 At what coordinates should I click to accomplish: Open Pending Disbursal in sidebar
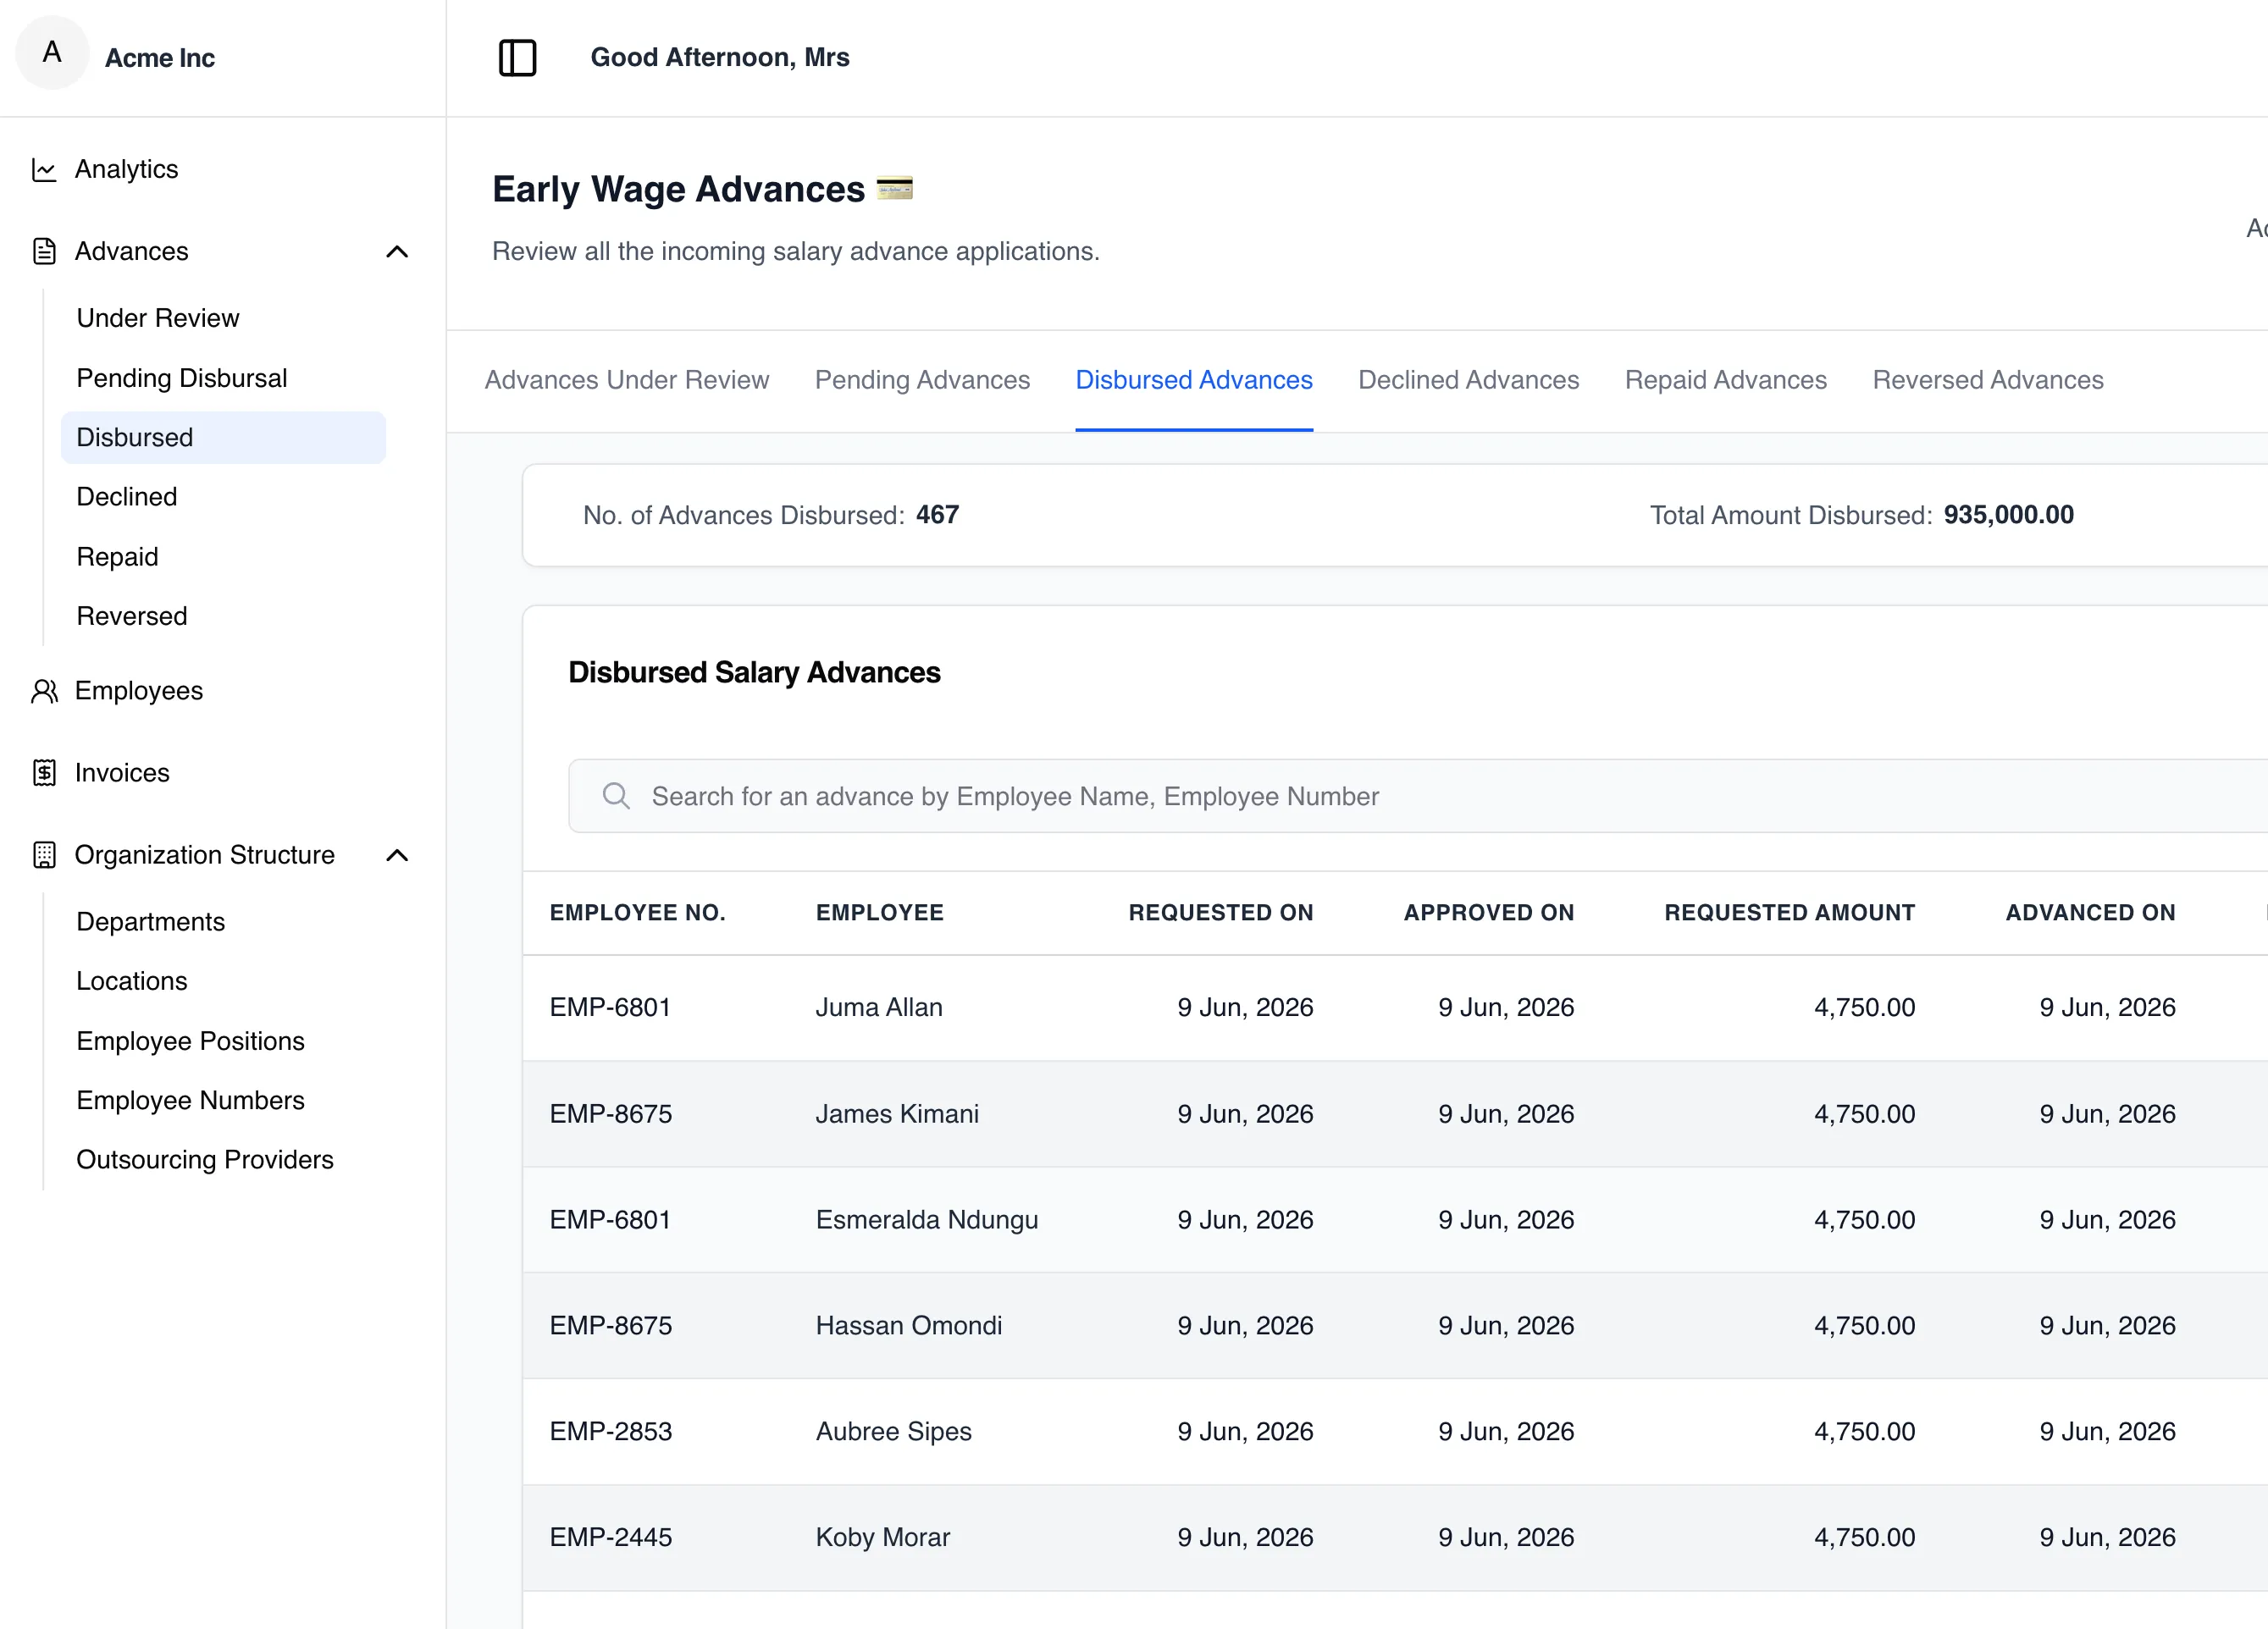click(x=182, y=378)
